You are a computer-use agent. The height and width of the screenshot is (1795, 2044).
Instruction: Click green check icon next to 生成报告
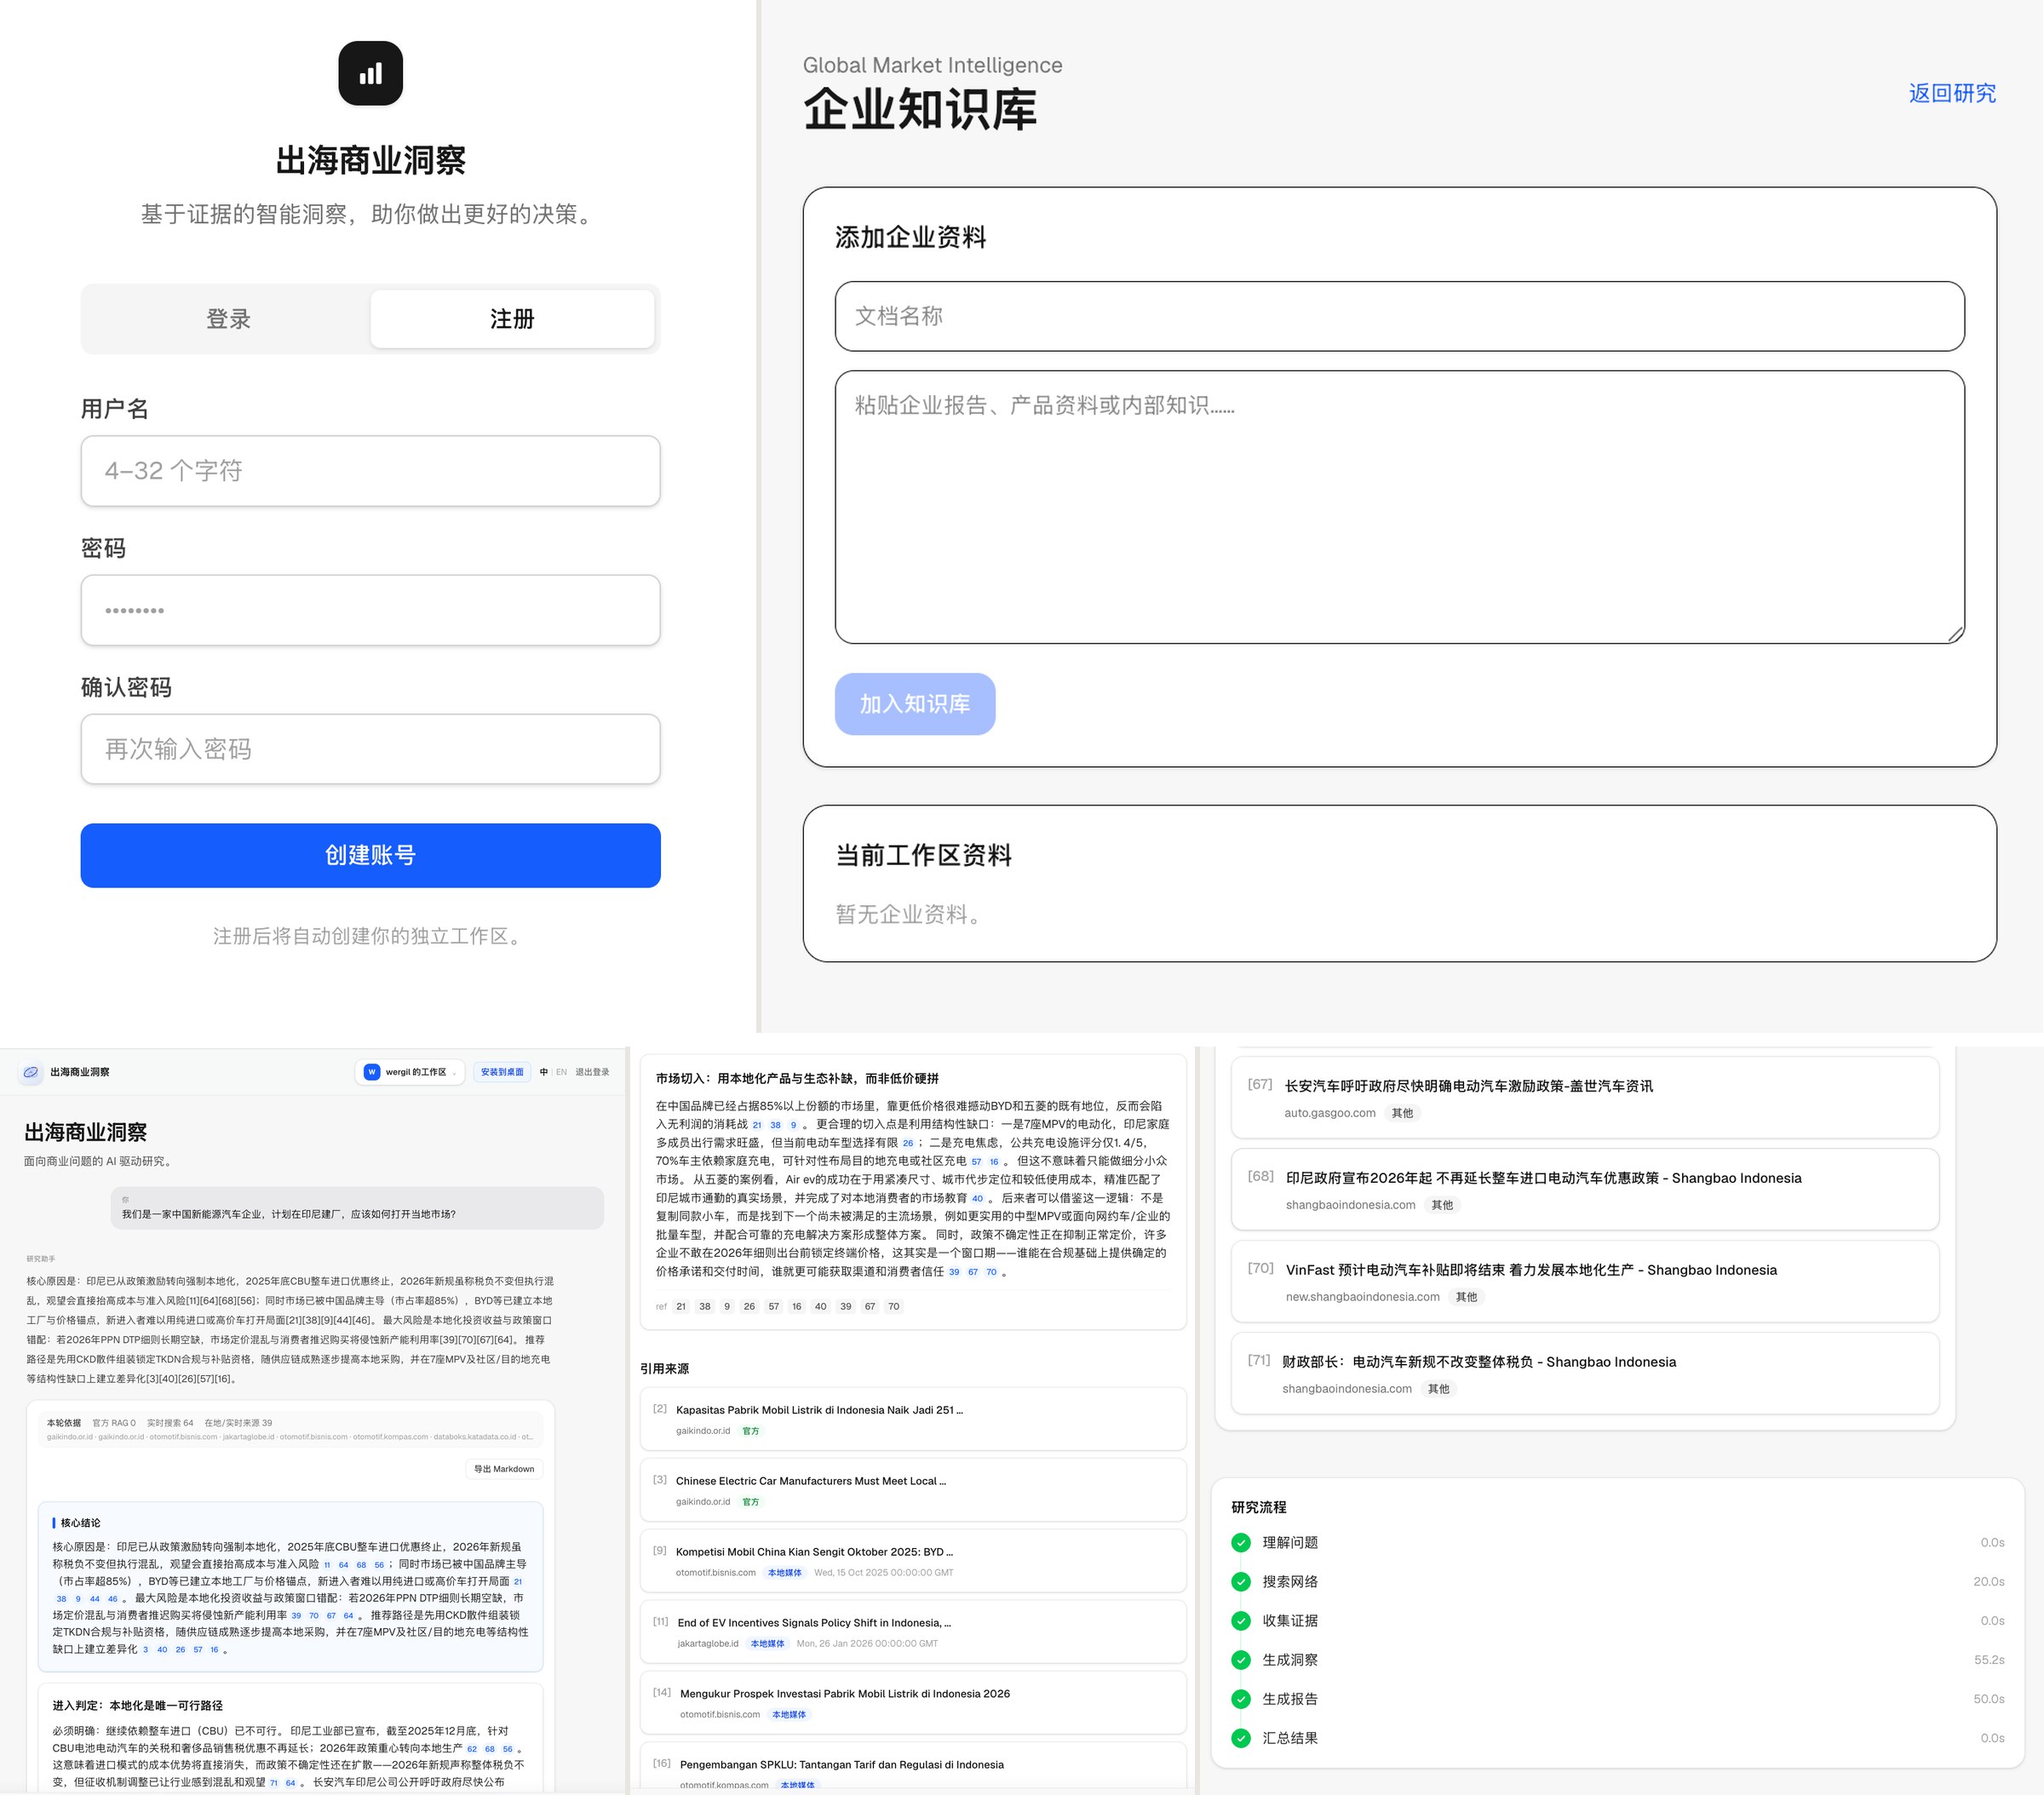[x=1241, y=1698]
